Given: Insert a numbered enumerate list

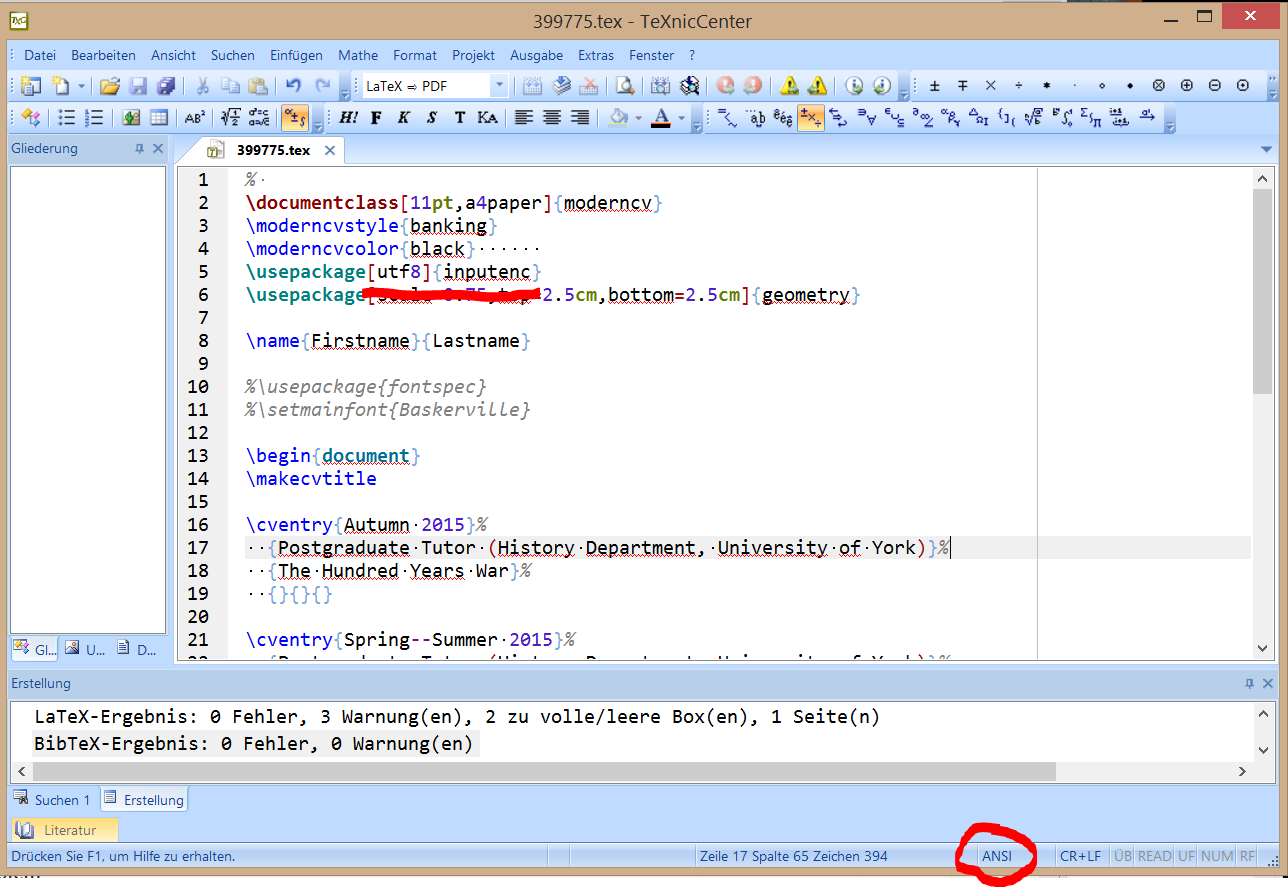Looking at the screenshot, I should click(x=94, y=118).
